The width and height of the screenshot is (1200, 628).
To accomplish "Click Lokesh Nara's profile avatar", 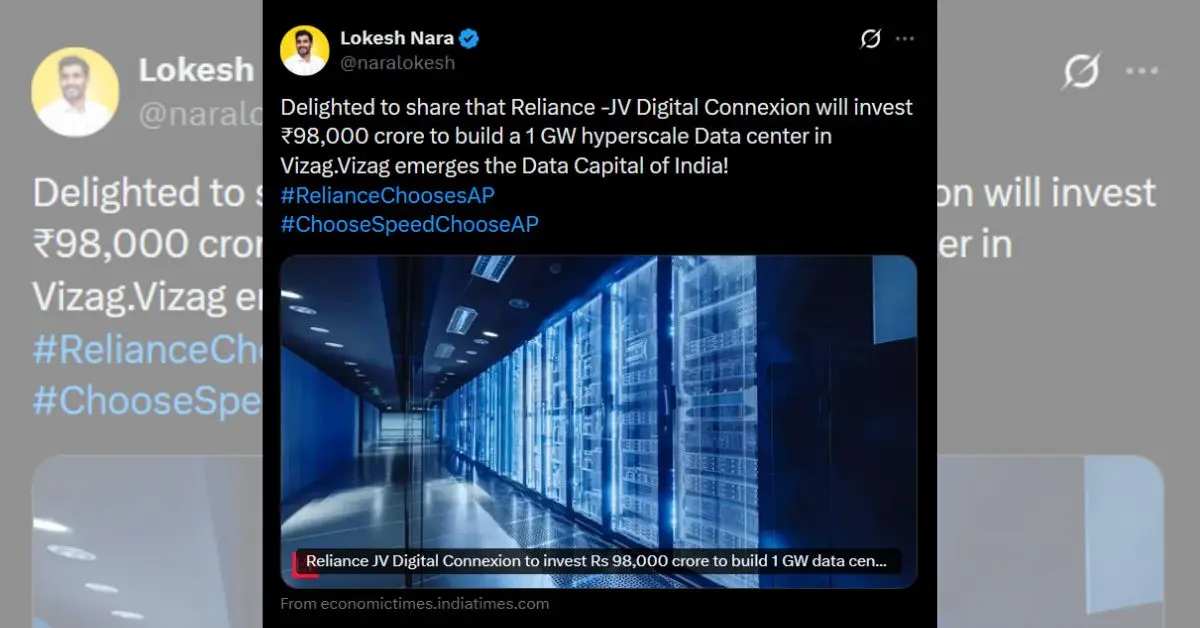I will [303, 48].
